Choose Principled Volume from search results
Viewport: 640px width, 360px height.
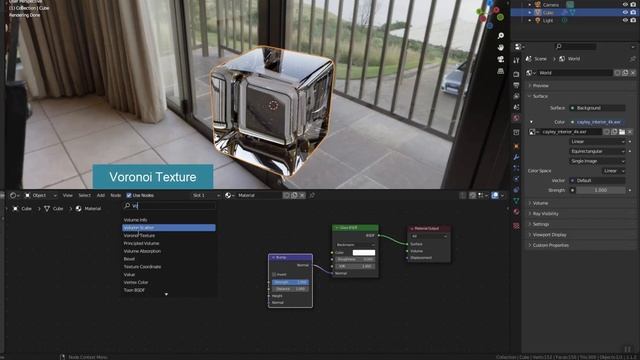169,243
